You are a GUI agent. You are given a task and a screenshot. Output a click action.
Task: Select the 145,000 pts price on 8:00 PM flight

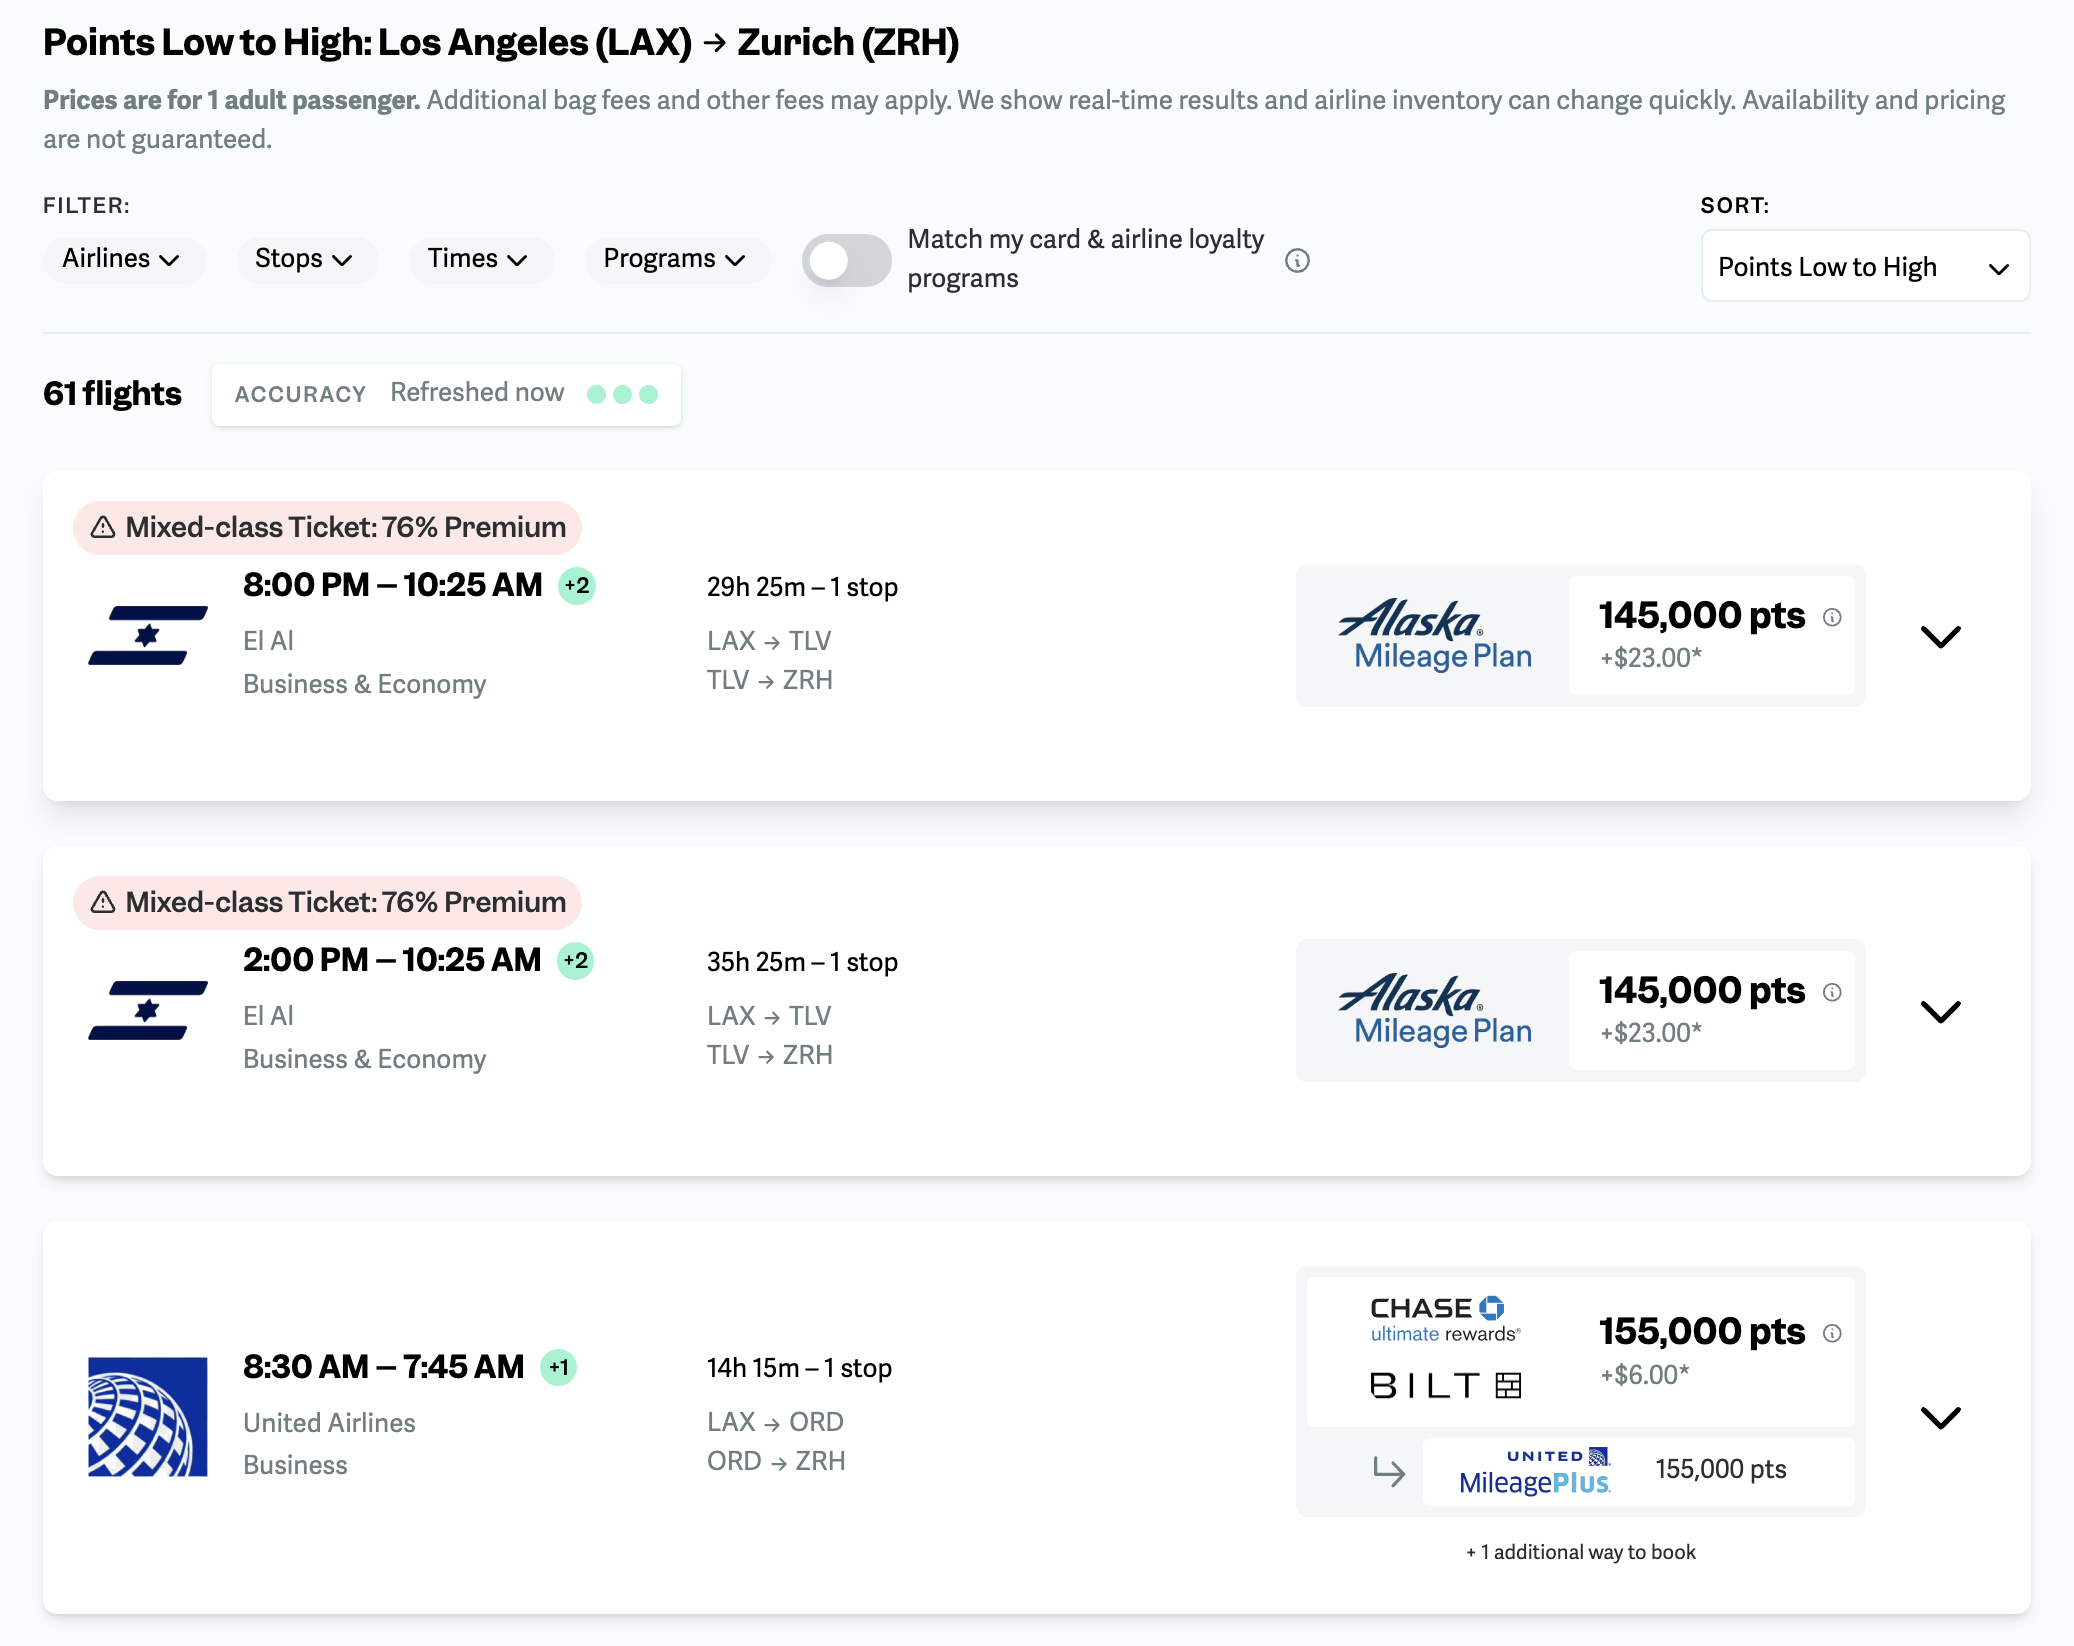(x=1712, y=634)
